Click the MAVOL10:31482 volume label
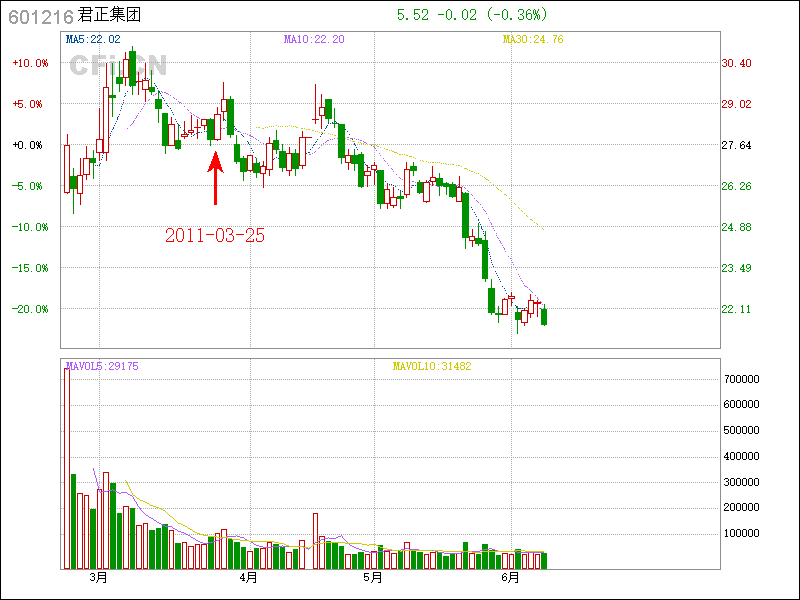This screenshot has width=800, height=600. 431,366
